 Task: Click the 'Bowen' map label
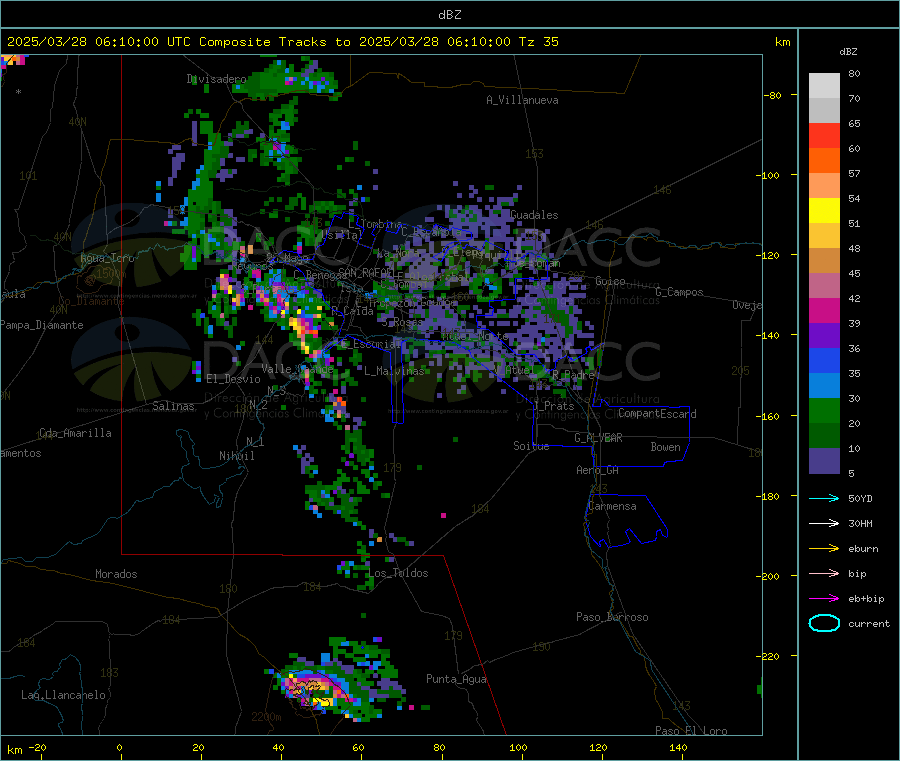[x=665, y=446]
